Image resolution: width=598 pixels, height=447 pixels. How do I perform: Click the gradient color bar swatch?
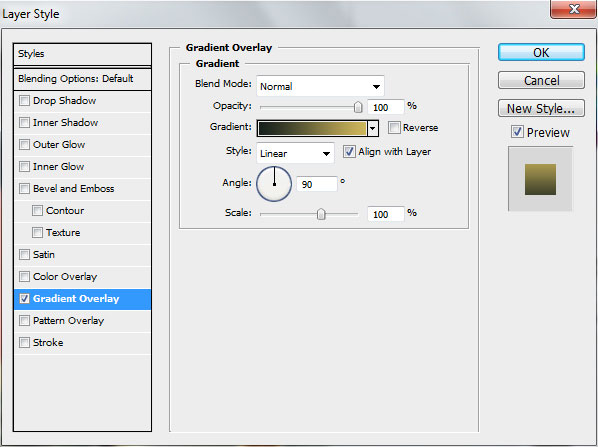pyautogui.click(x=312, y=129)
